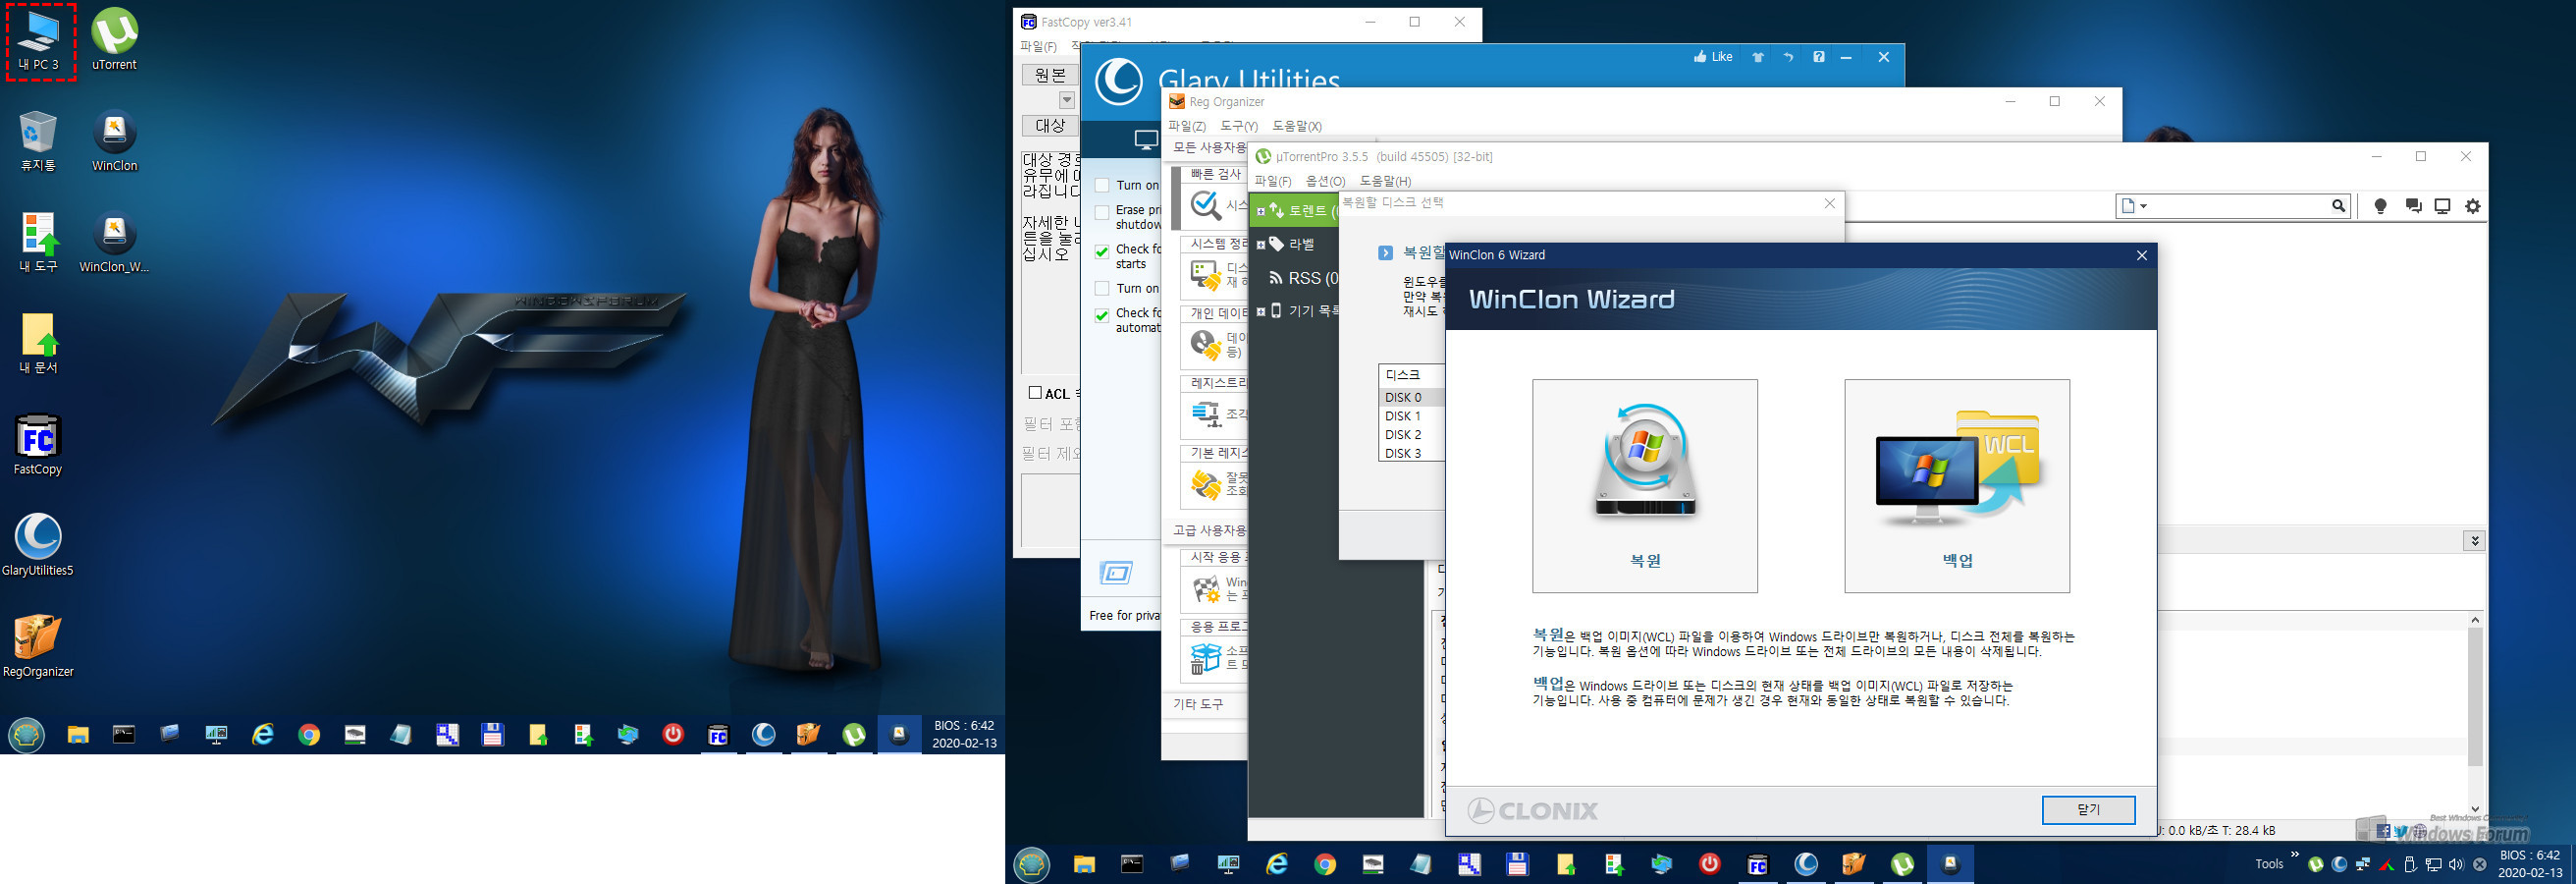Viewport: 2576px width, 884px height.
Task: Open the FastCopy desktop shortcut
Action: 38,445
